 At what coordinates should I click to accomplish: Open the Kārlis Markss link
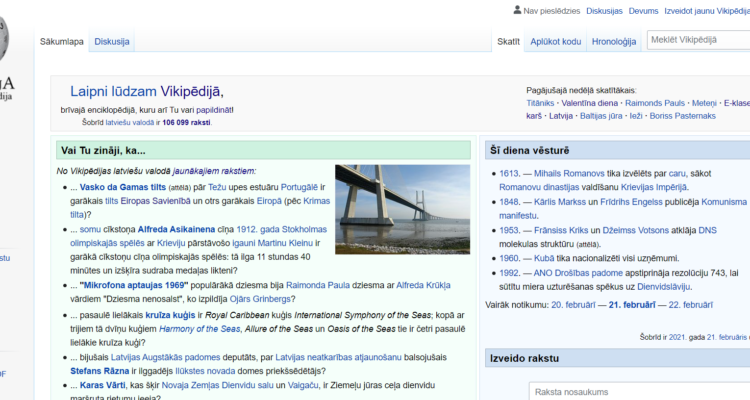560,202
